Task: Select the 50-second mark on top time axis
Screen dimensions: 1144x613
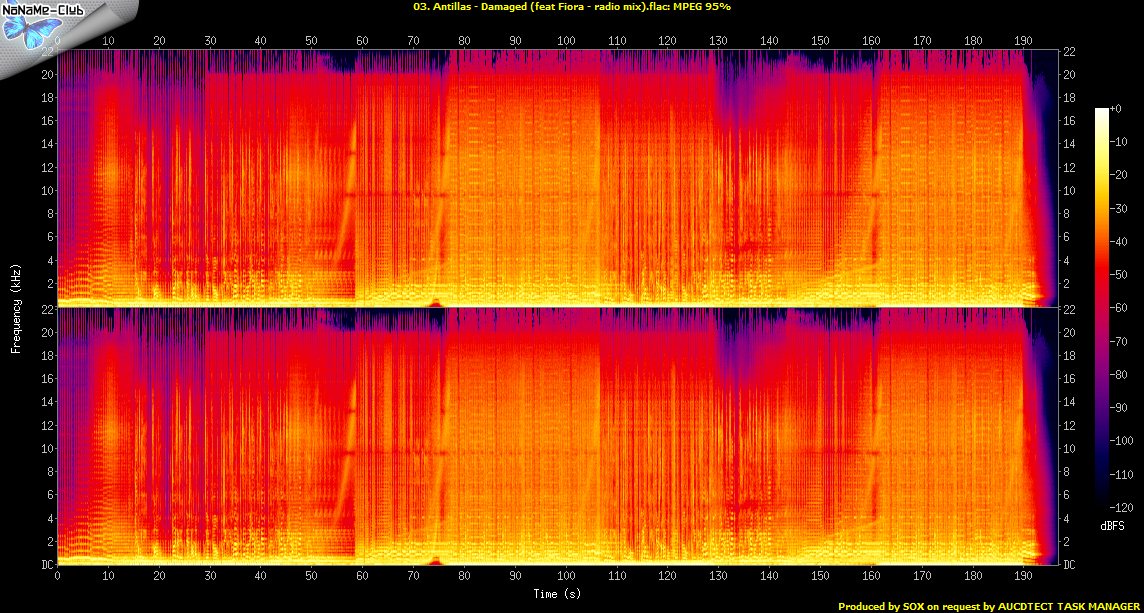Action: pos(312,41)
